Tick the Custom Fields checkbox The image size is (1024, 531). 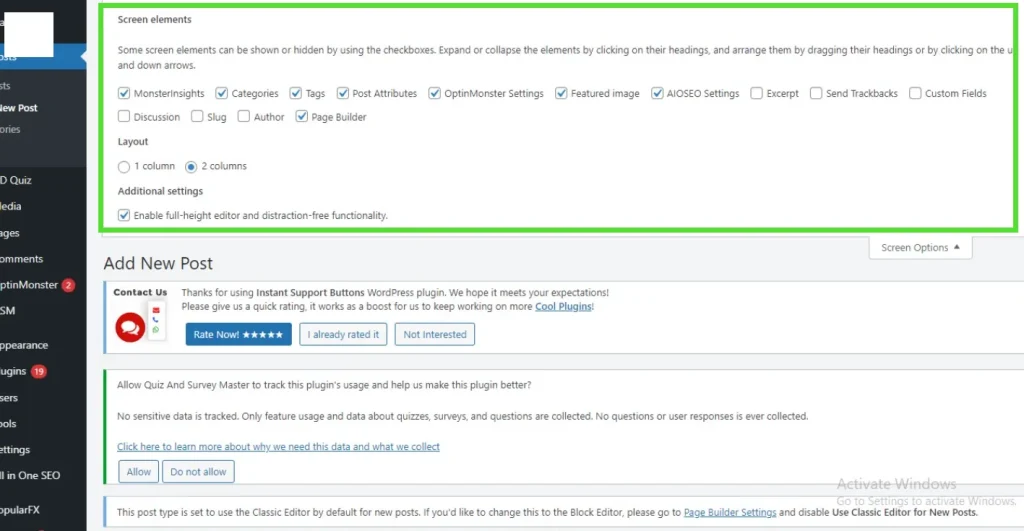pos(915,93)
